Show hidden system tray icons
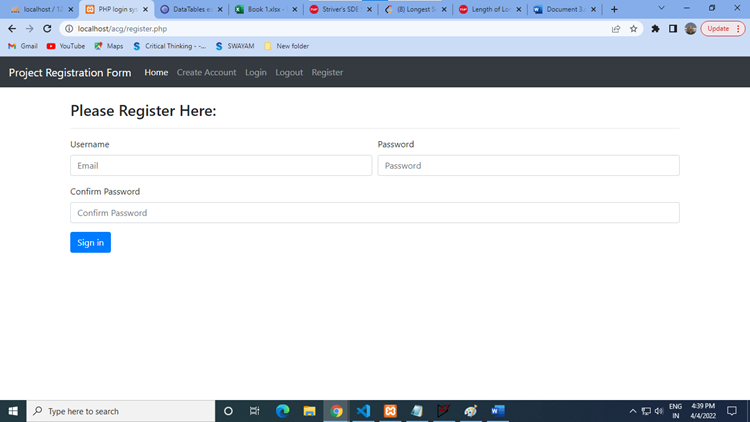Viewport: 750px width, 422px height. click(x=633, y=411)
